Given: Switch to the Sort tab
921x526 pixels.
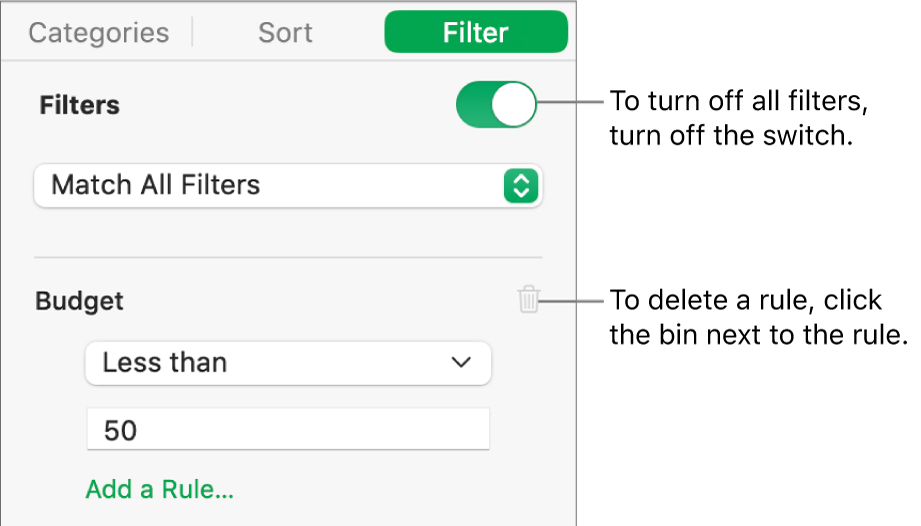Looking at the screenshot, I should pyautogui.click(x=285, y=32).
